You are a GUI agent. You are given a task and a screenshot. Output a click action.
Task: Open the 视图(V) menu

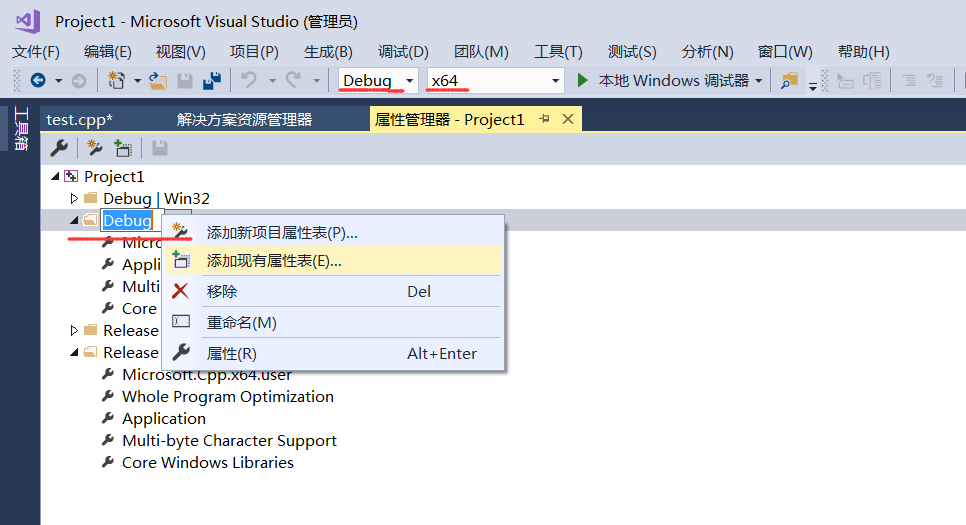(181, 52)
